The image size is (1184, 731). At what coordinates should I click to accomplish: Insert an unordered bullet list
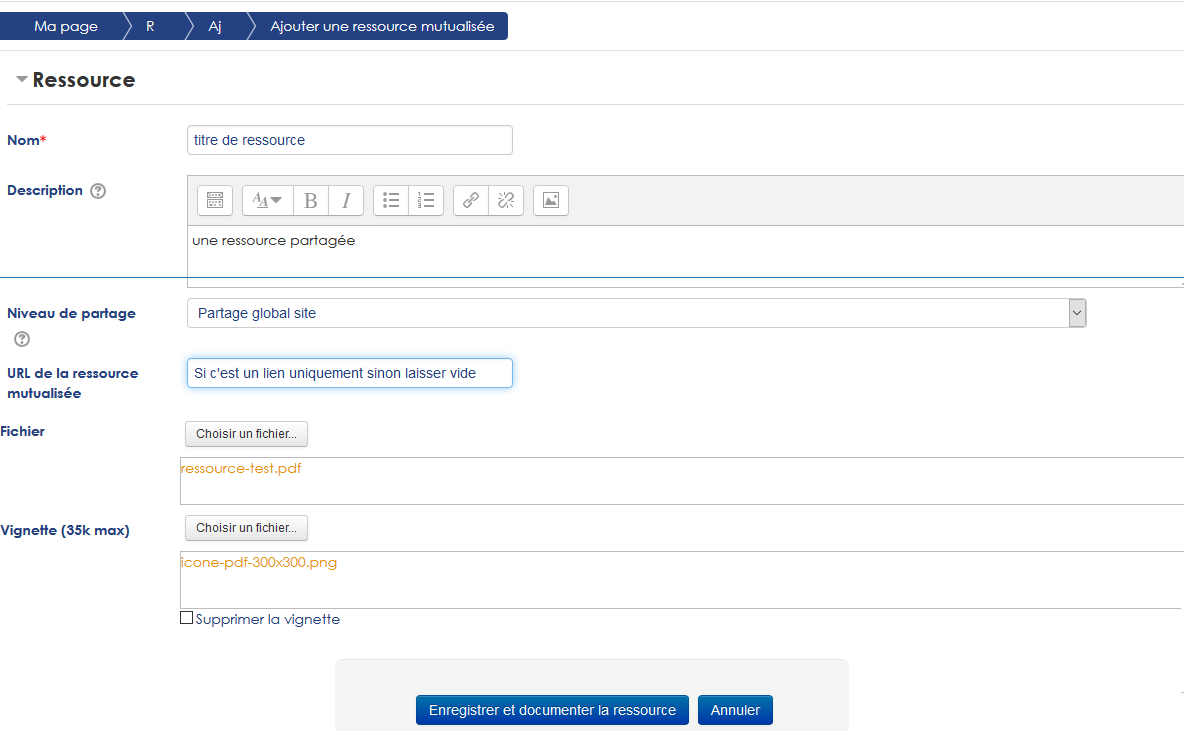click(391, 200)
